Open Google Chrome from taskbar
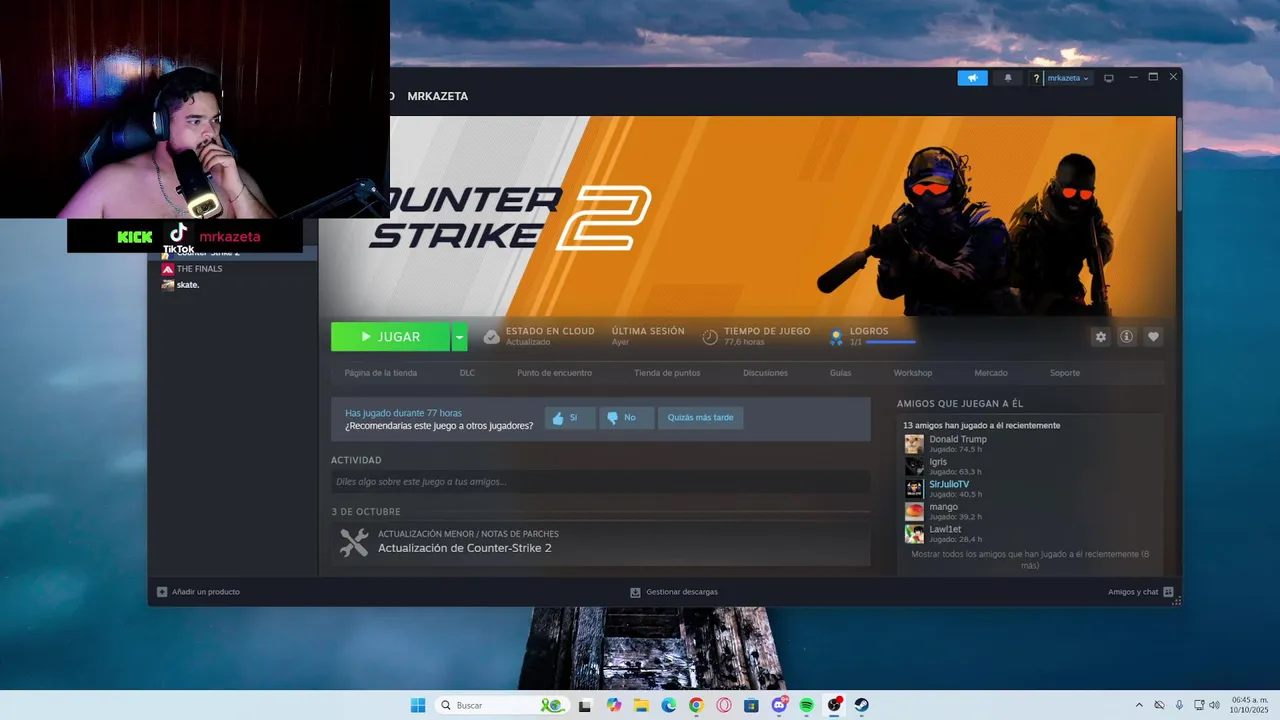 point(696,705)
